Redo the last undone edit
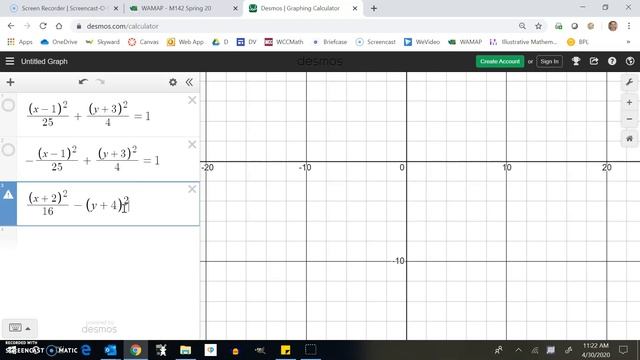The width and height of the screenshot is (640, 360). coord(100,82)
